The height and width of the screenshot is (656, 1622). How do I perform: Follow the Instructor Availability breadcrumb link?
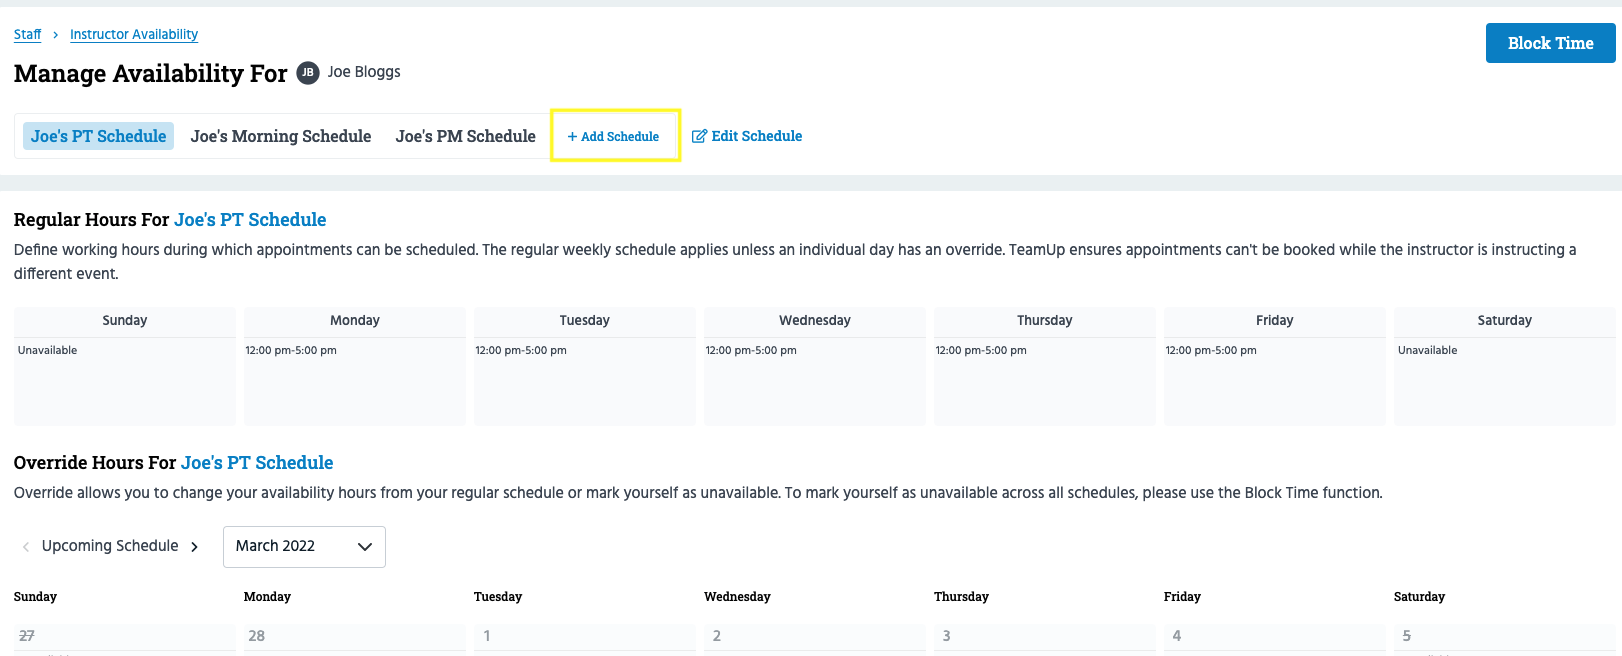point(134,35)
